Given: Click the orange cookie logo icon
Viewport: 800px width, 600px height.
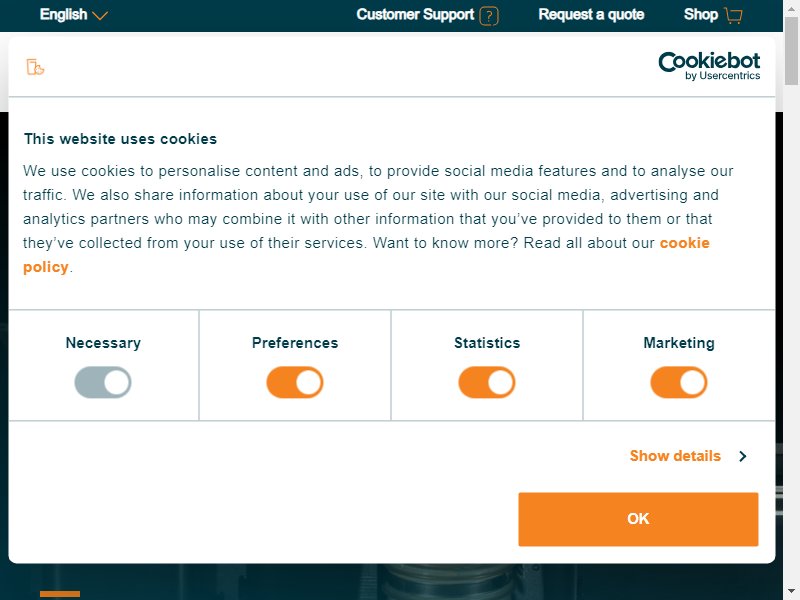Looking at the screenshot, I should [35, 67].
